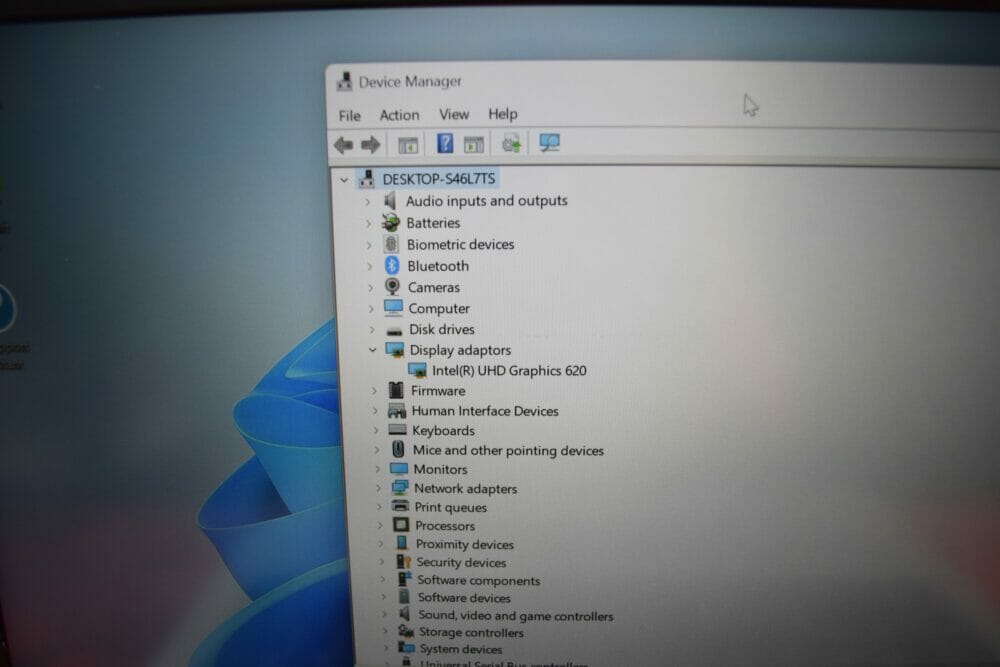Expand the Biometric devices chevron

(369, 245)
